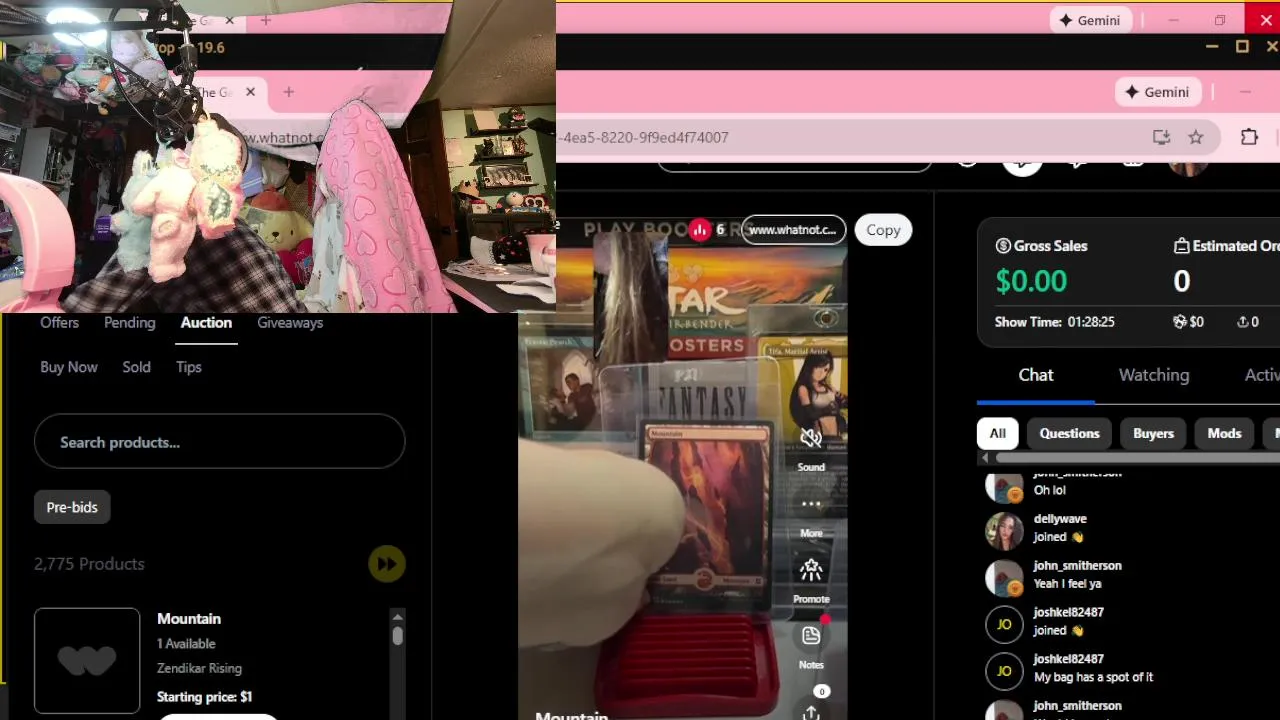The width and height of the screenshot is (1280, 720).
Task: Switch to the Offers tab
Action: pos(59,322)
